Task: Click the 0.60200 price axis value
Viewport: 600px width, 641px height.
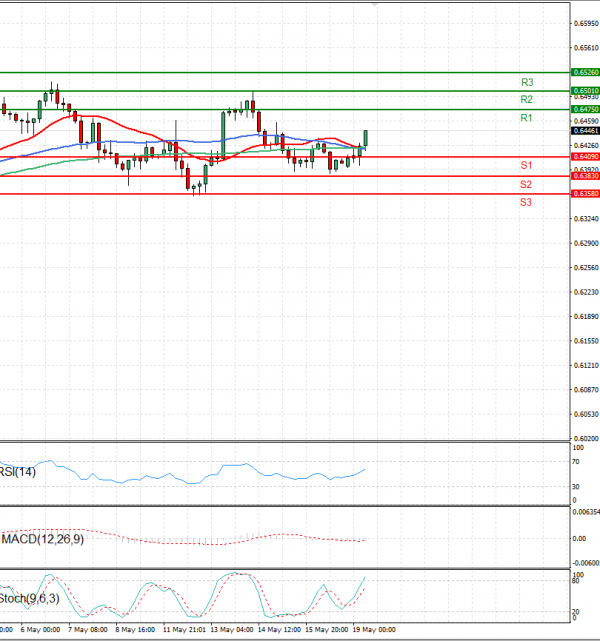Action: [587, 439]
